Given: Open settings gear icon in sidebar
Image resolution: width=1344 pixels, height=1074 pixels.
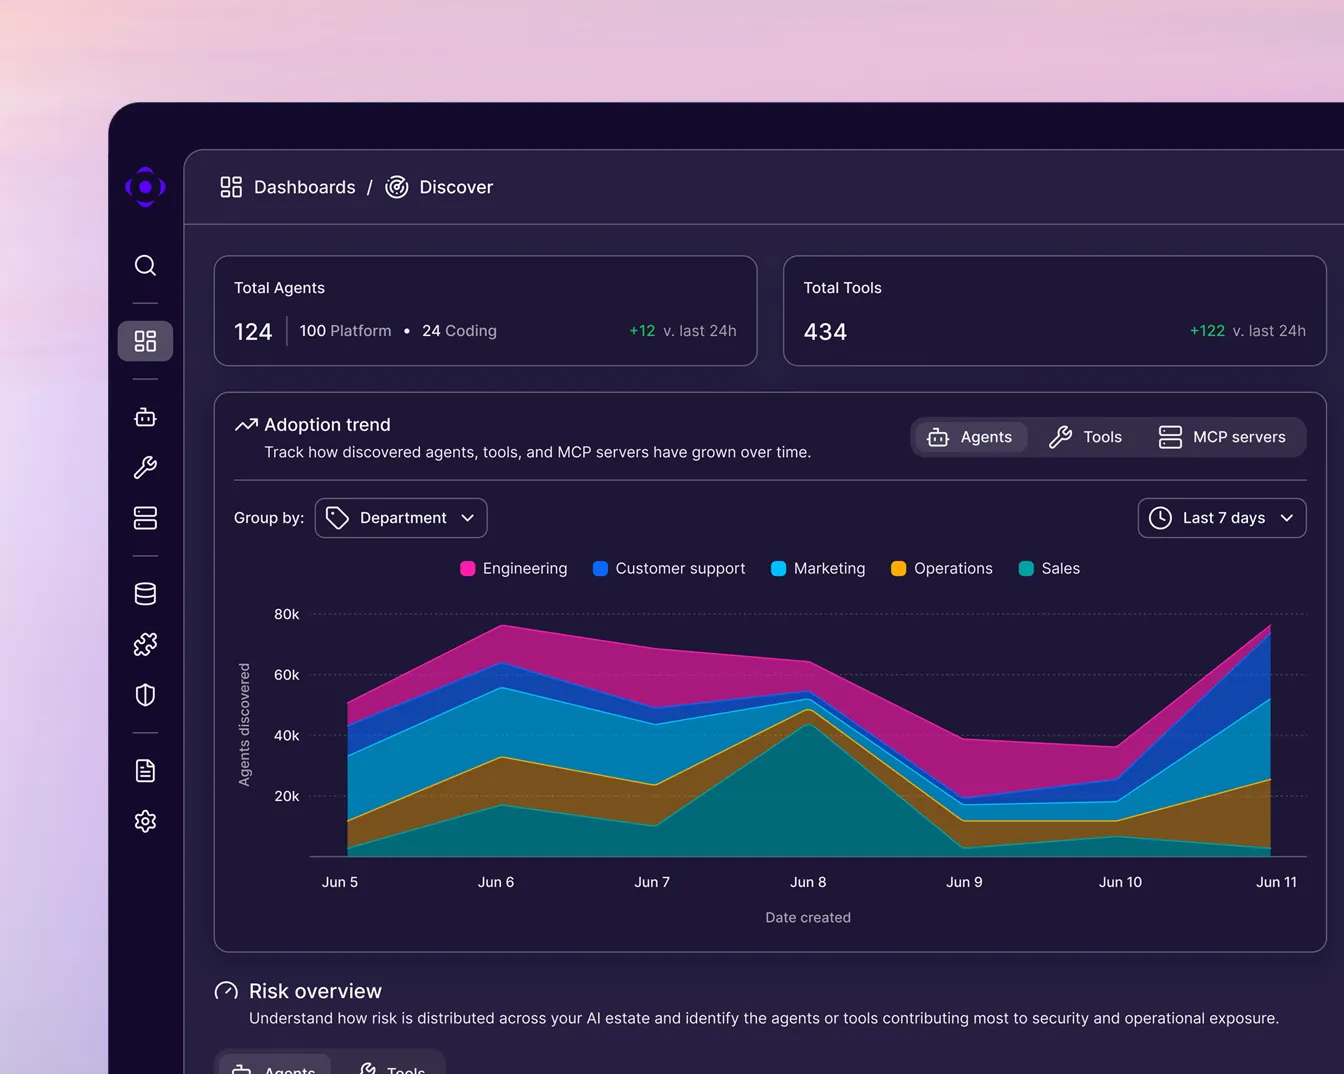Looking at the screenshot, I should (145, 821).
